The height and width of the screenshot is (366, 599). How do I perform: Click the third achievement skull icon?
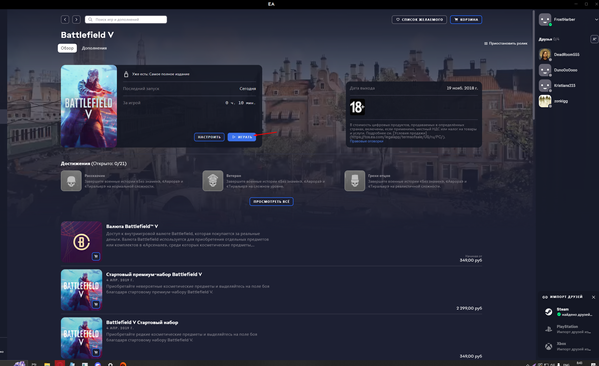click(355, 181)
